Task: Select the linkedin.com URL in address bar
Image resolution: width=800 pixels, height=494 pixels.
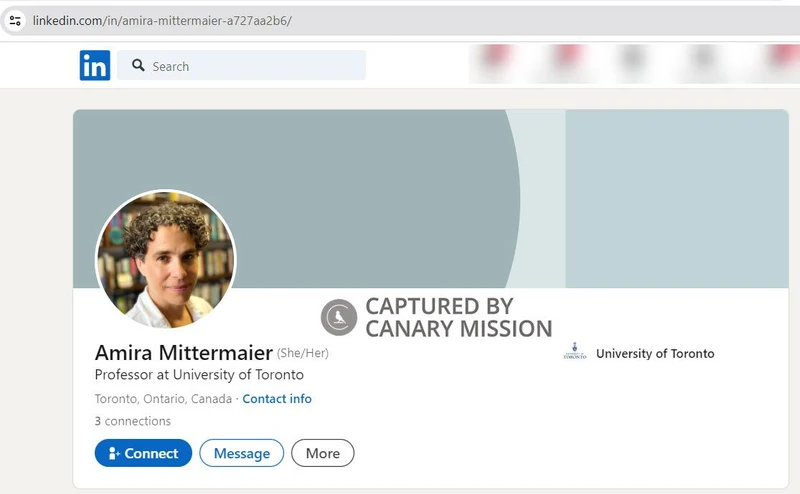Action: point(162,21)
